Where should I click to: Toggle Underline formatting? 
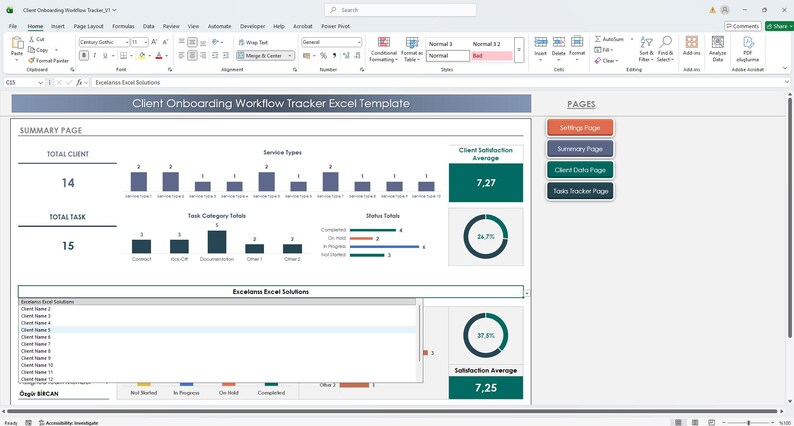(x=105, y=56)
